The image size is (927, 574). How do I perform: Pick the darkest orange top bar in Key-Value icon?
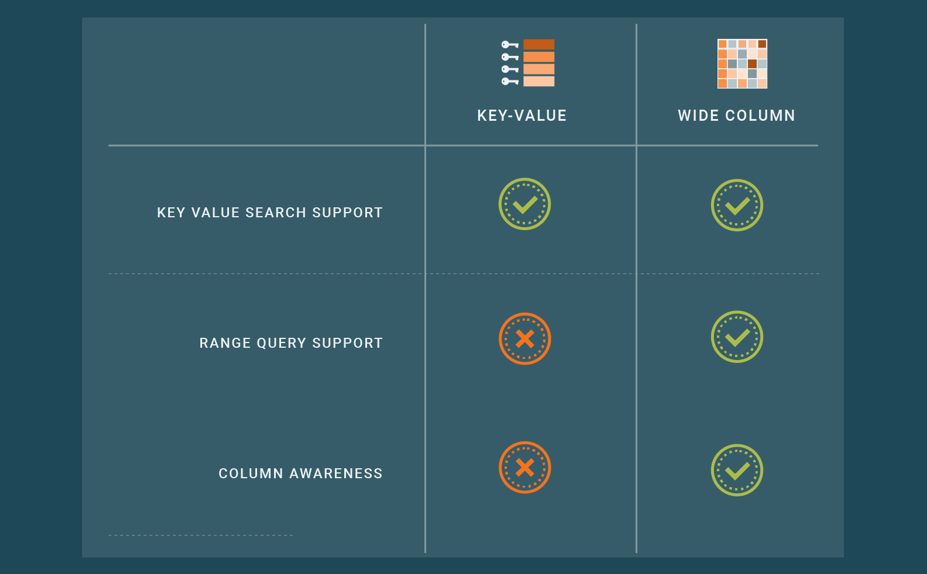539,45
